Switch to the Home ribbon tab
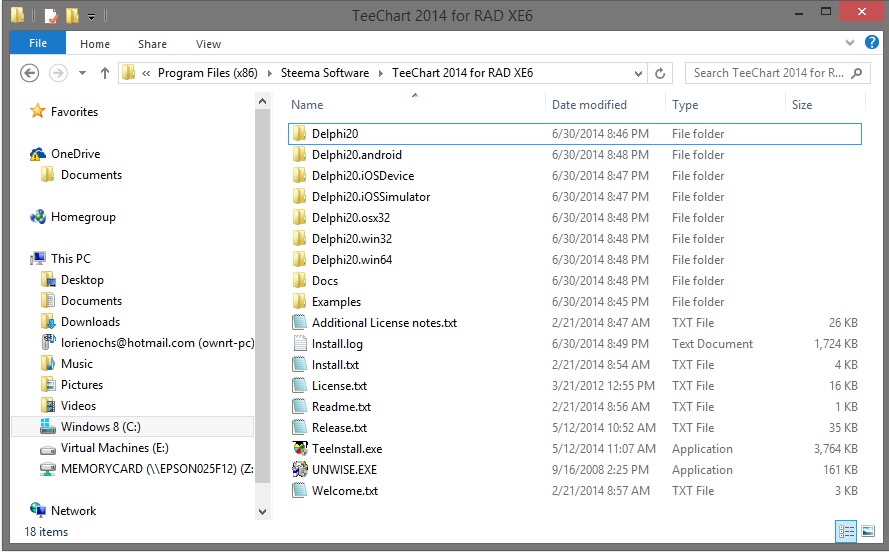 pos(95,44)
